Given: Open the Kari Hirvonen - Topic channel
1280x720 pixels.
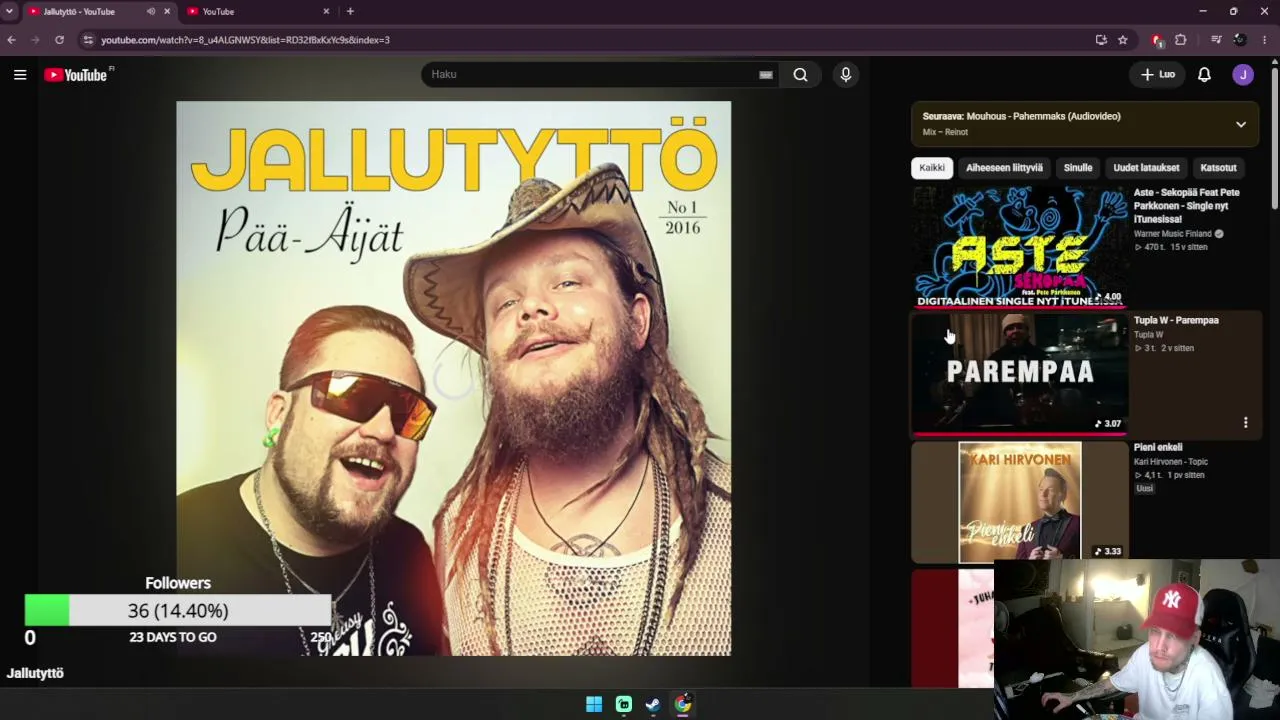Looking at the screenshot, I should (x=1171, y=462).
